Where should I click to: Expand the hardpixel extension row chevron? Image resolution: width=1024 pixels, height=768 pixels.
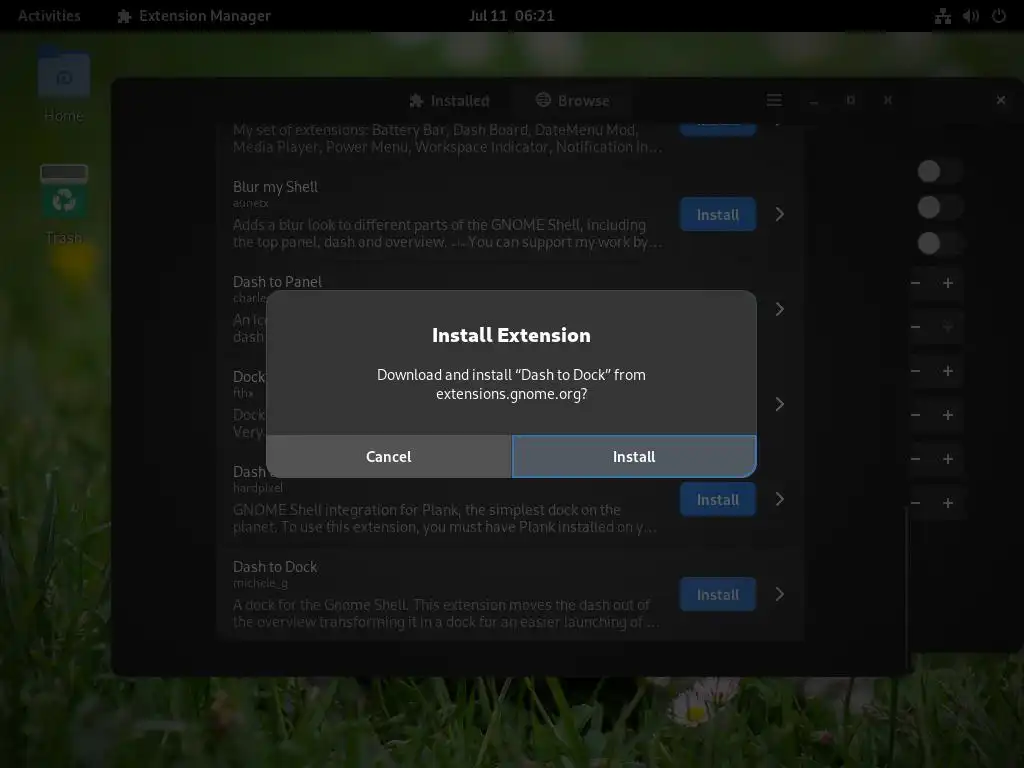pyautogui.click(x=780, y=500)
